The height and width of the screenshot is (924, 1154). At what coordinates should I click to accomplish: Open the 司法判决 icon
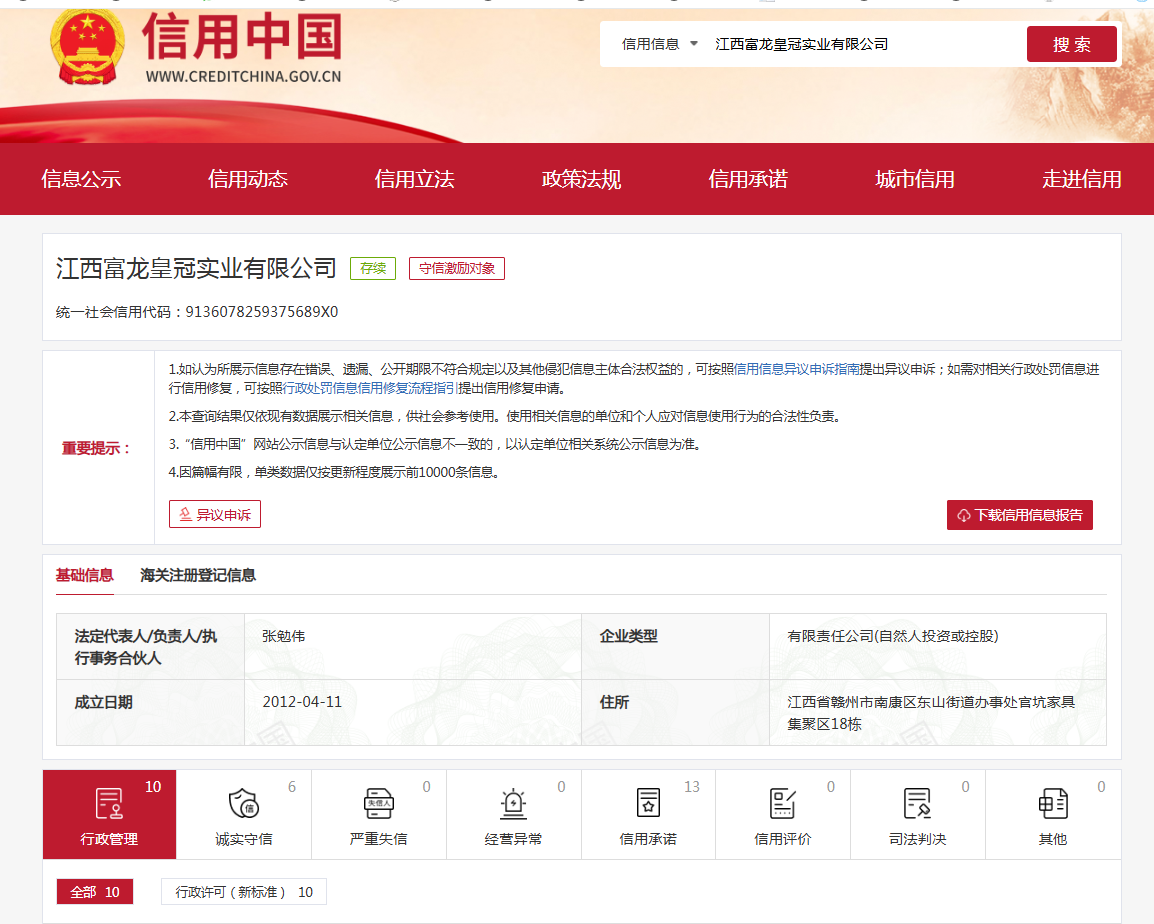click(x=917, y=804)
